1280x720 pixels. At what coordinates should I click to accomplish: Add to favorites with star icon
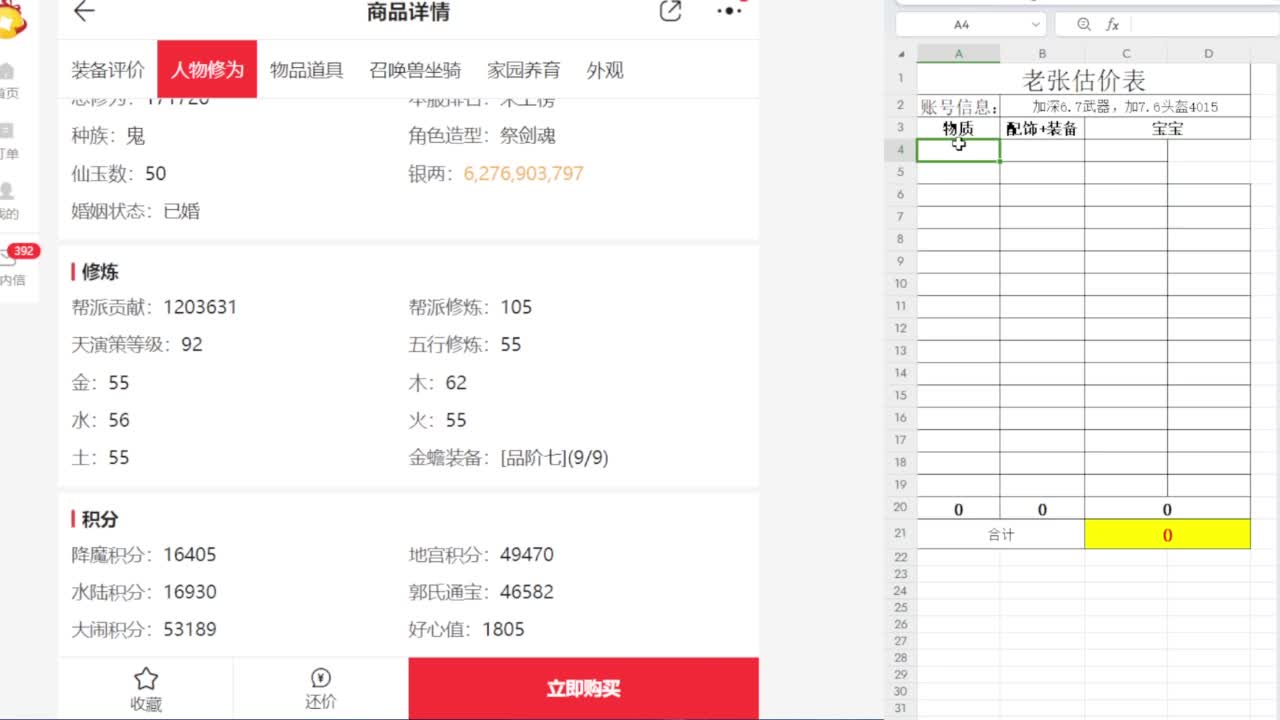click(x=146, y=678)
